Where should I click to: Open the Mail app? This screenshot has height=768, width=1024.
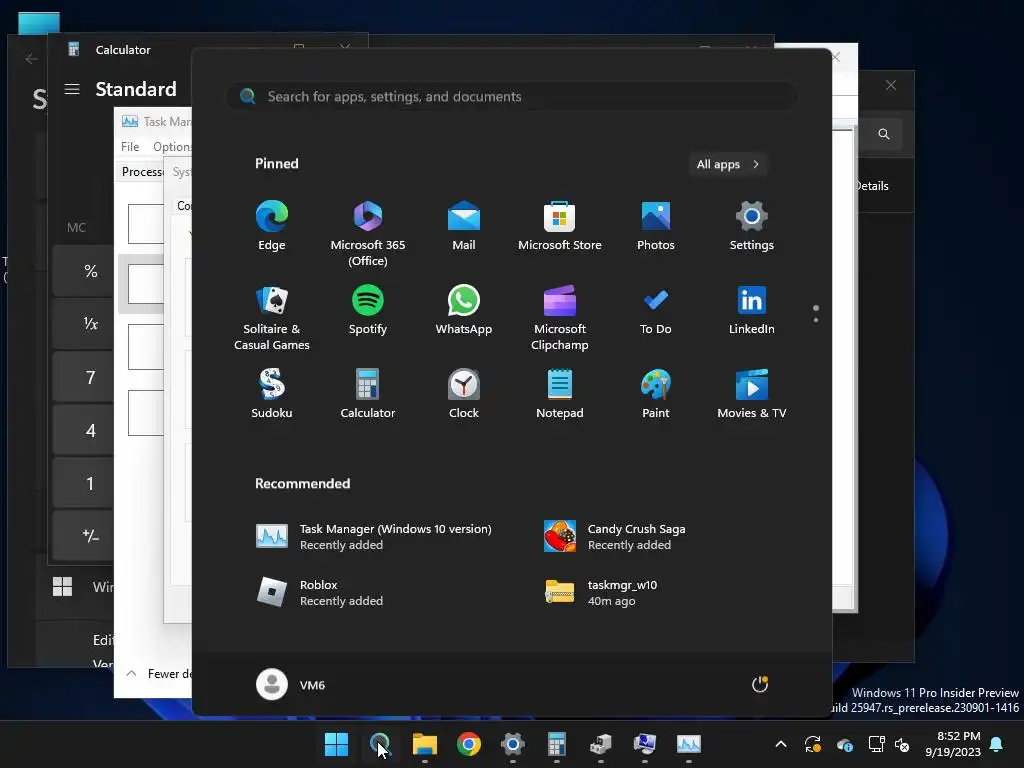(464, 226)
